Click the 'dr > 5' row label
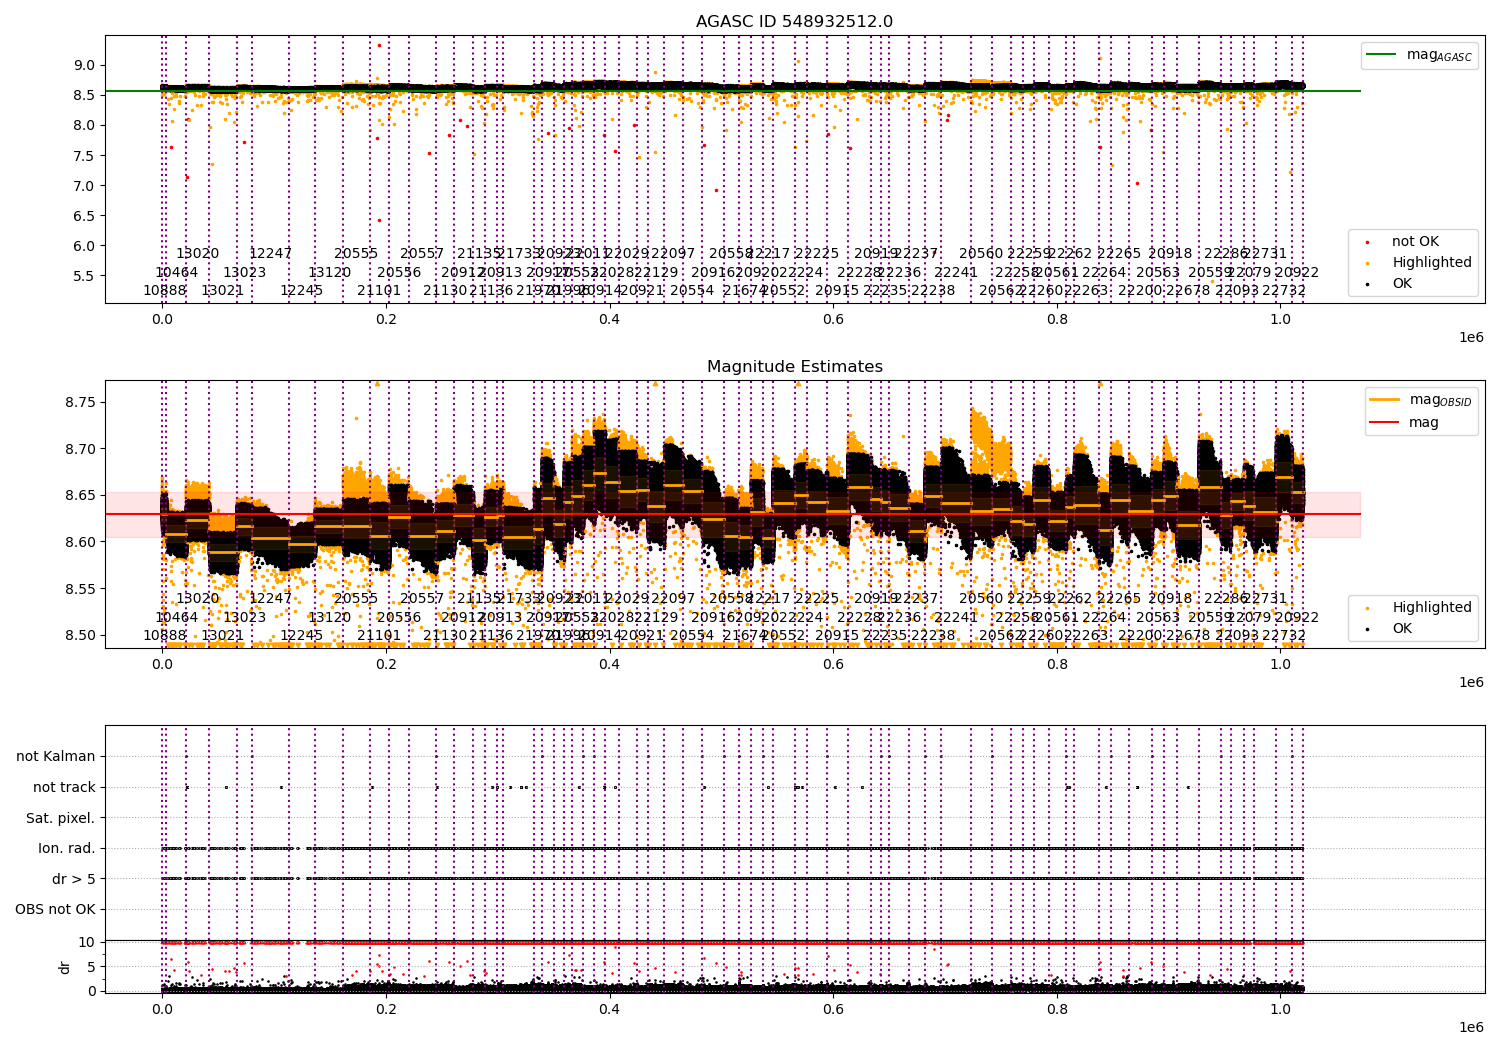This screenshot has width=1500, height=1050. click(74, 879)
